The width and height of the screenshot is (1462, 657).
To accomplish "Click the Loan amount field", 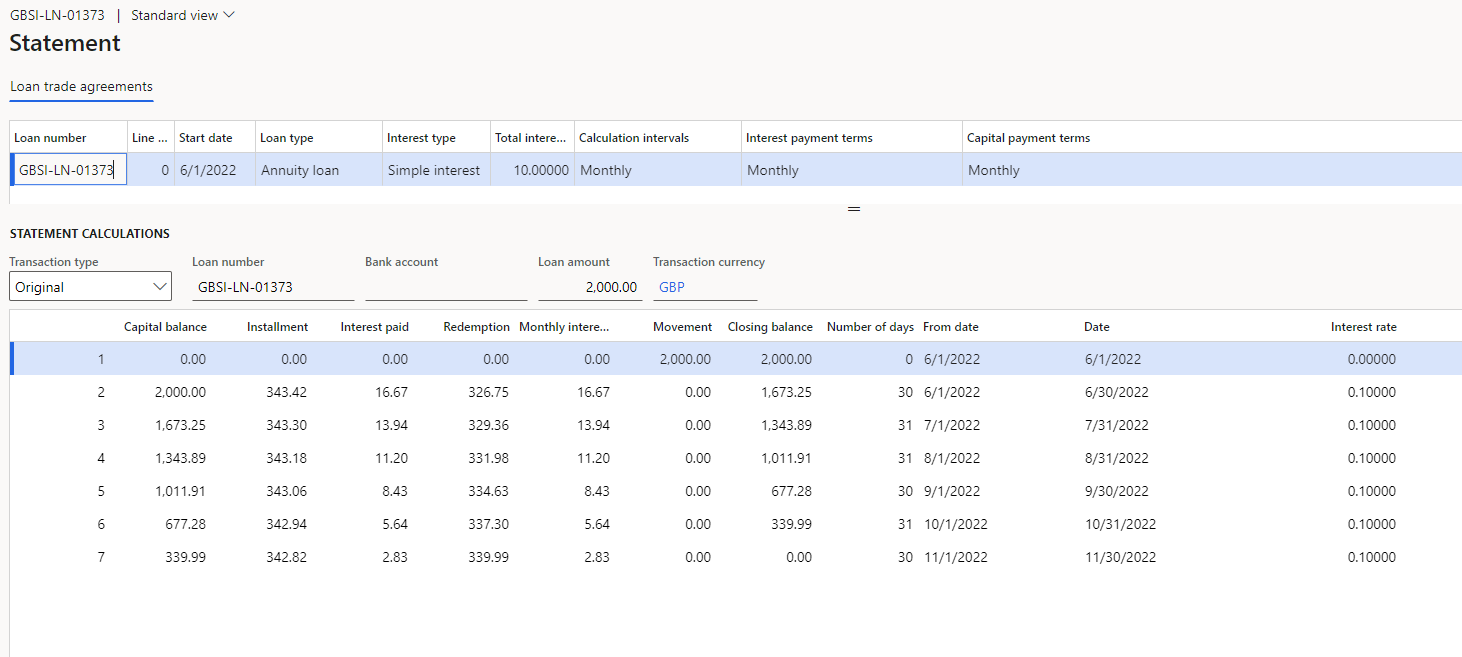I will (590, 287).
